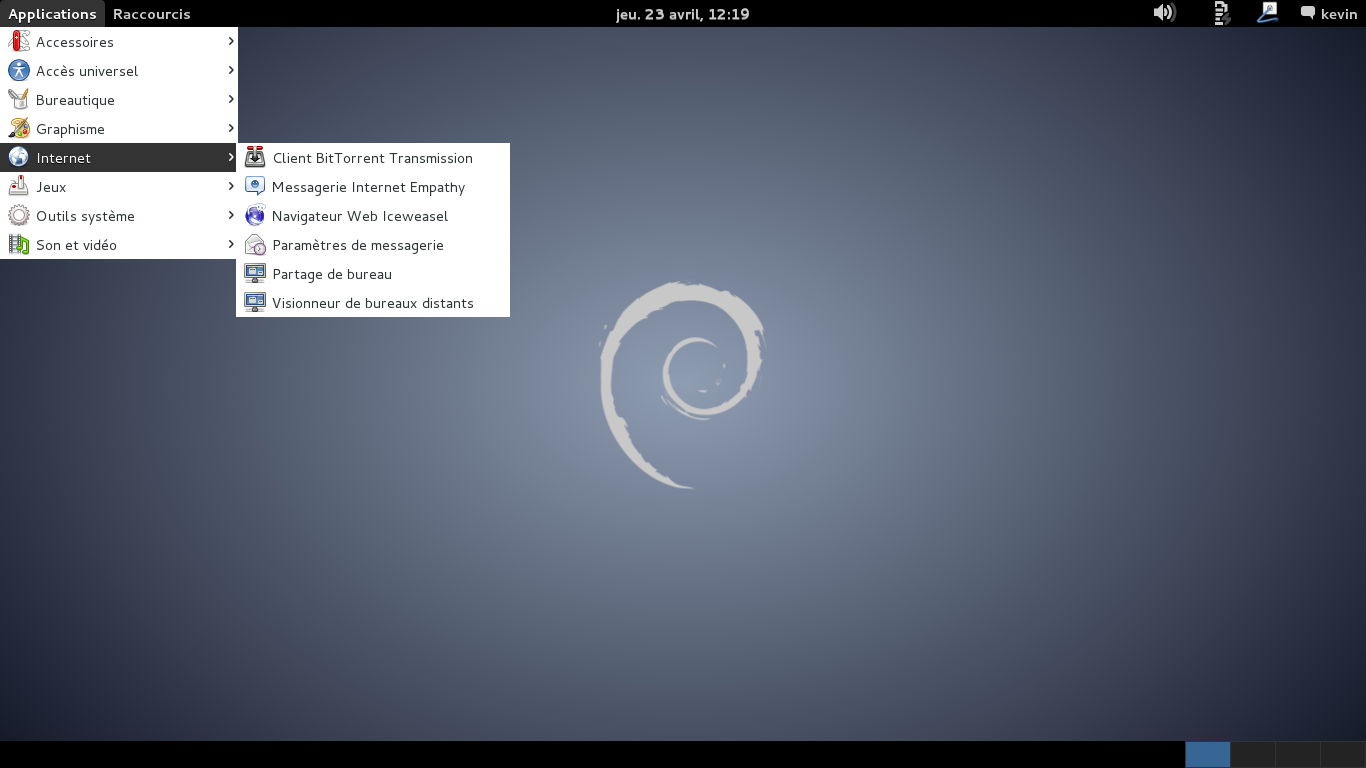The image size is (1366, 768).
Task: Click the chat bubble icon beside kevin
Action: click(x=1307, y=13)
